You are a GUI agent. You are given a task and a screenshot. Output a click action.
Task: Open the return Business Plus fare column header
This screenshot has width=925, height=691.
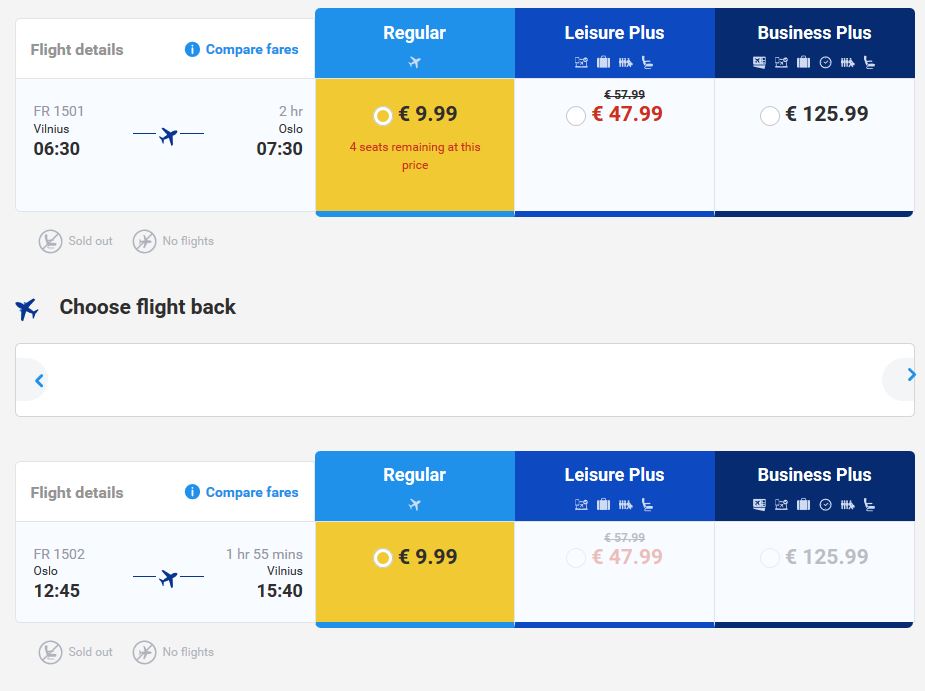[x=815, y=486]
